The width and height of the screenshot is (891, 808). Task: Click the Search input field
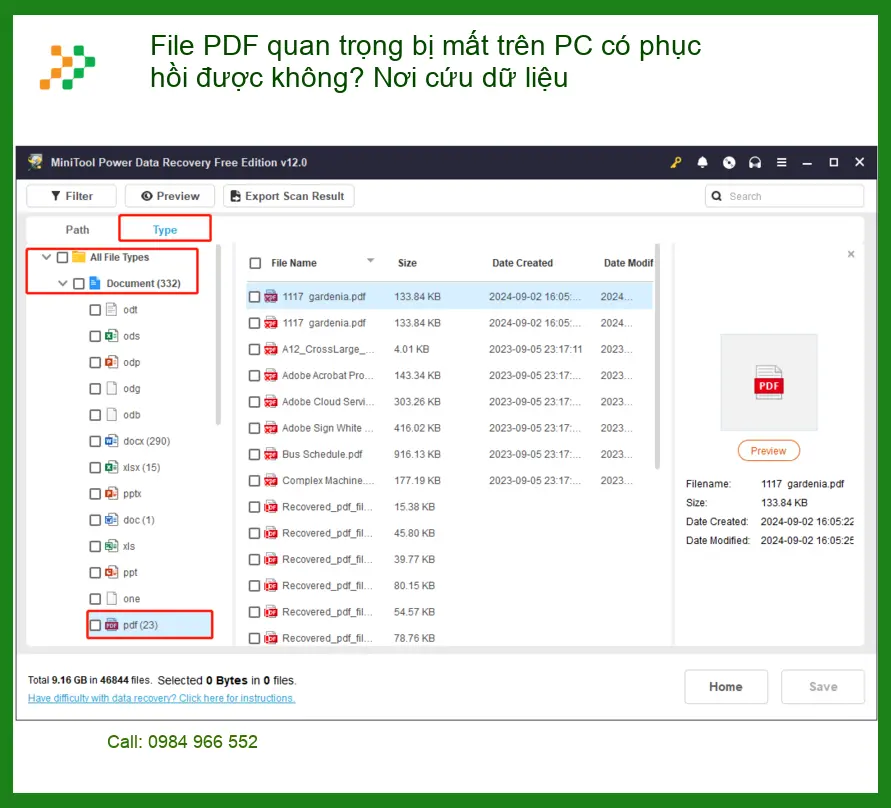[x=784, y=196]
